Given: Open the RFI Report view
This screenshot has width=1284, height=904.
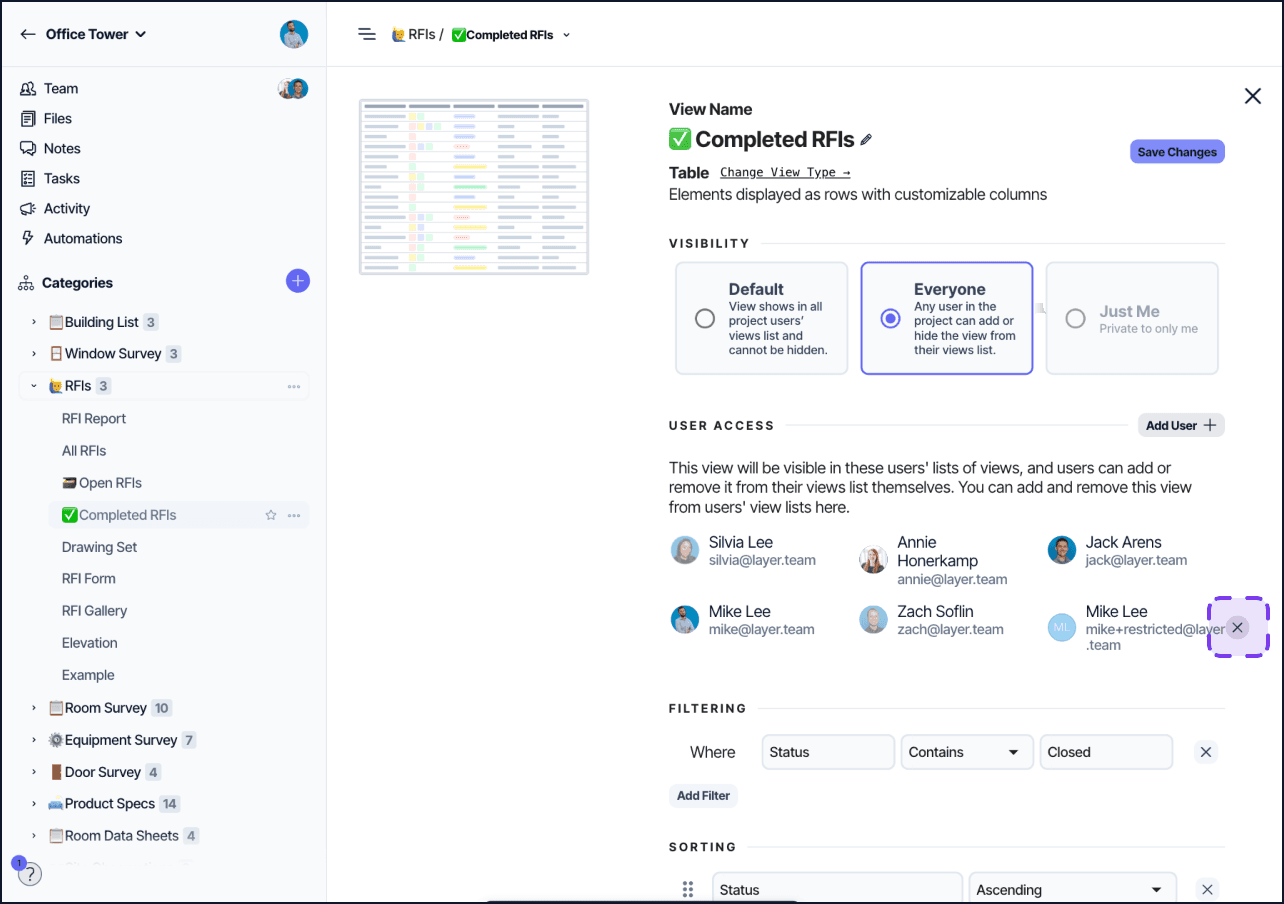Looking at the screenshot, I should click(94, 419).
